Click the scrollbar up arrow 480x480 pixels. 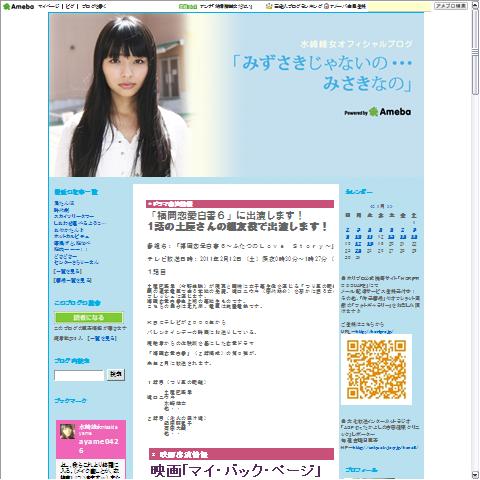point(475,6)
